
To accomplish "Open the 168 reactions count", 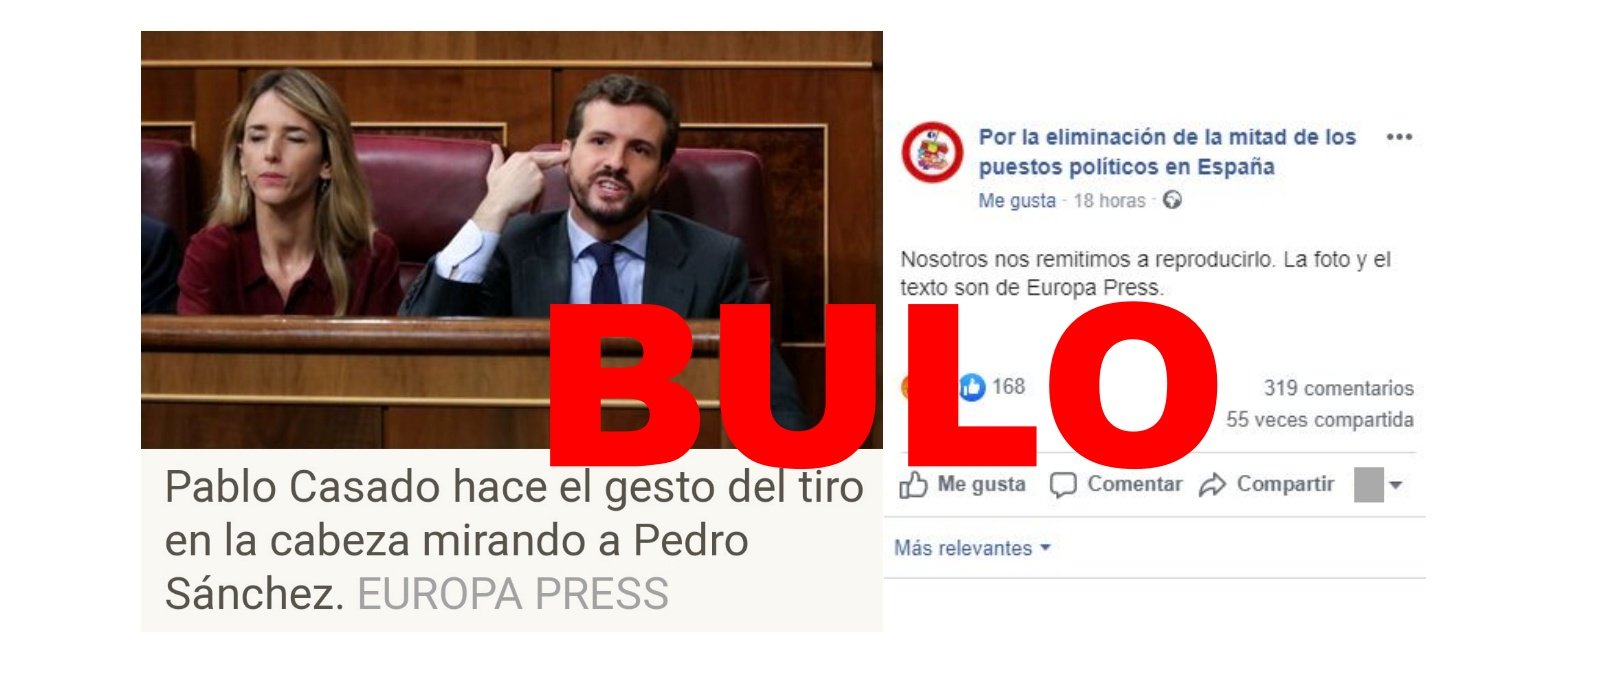I will (x=1008, y=387).
